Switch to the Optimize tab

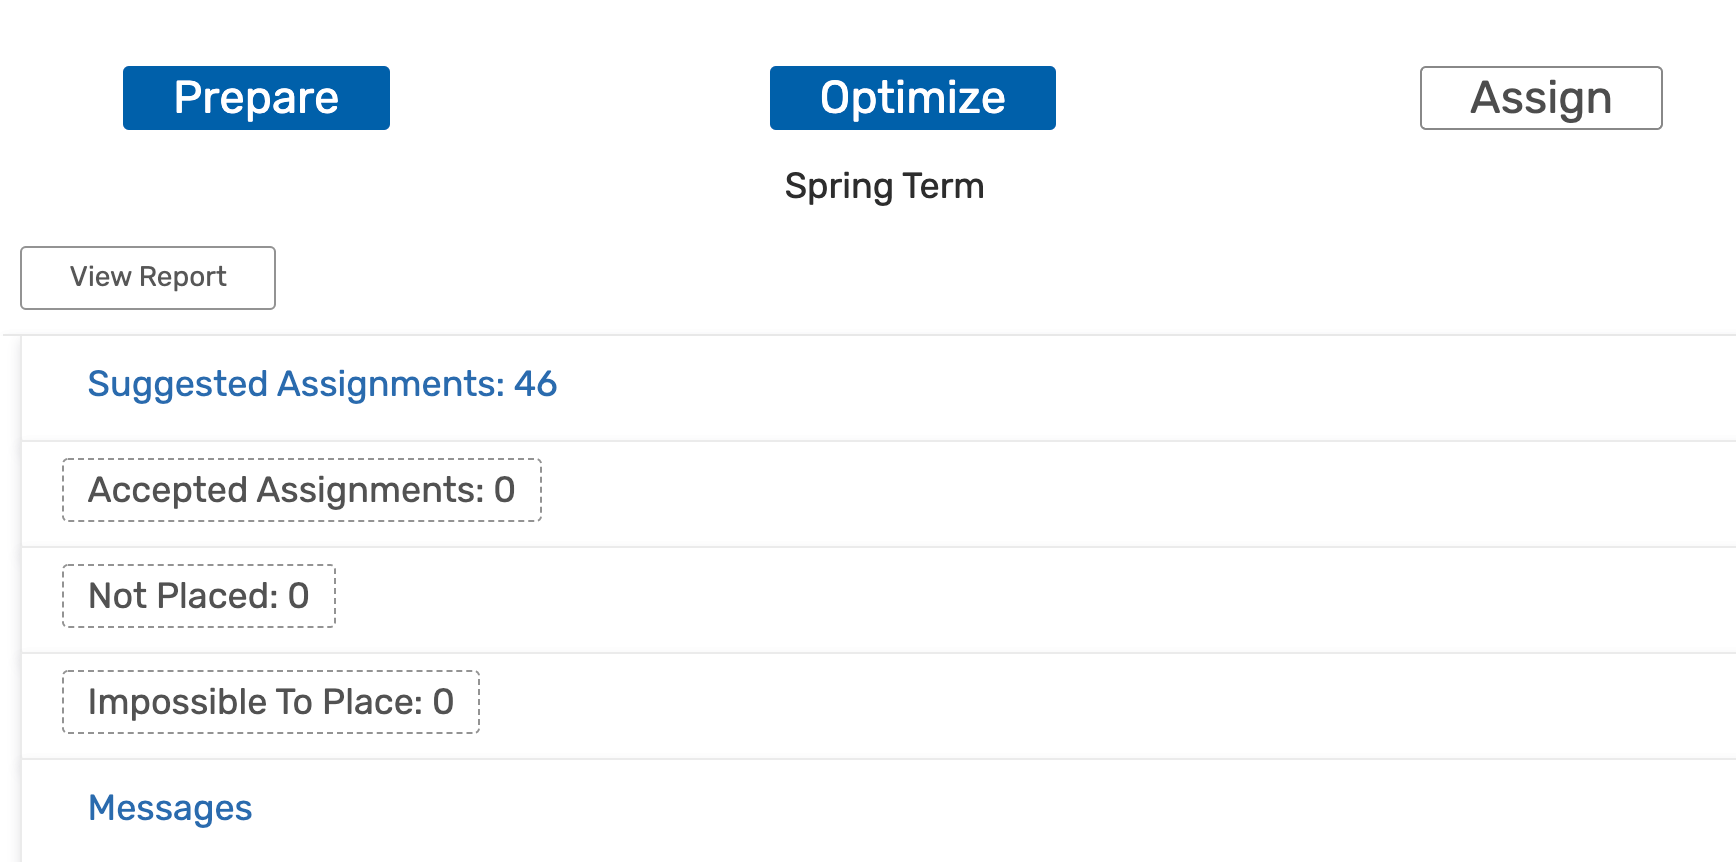click(x=912, y=98)
